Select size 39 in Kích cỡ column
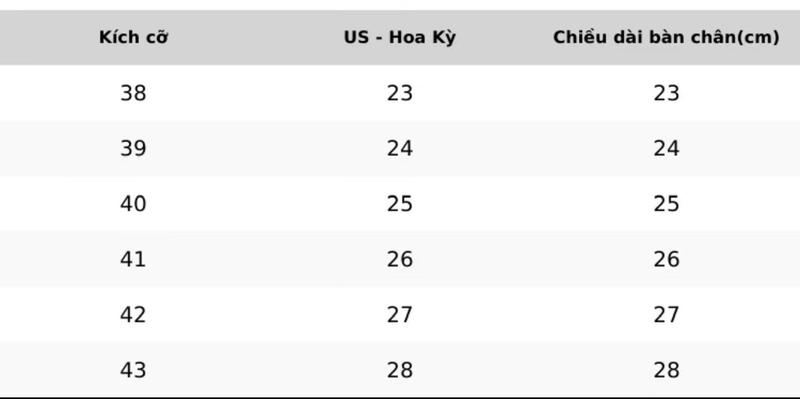The height and width of the screenshot is (399, 800). pos(133,148)
